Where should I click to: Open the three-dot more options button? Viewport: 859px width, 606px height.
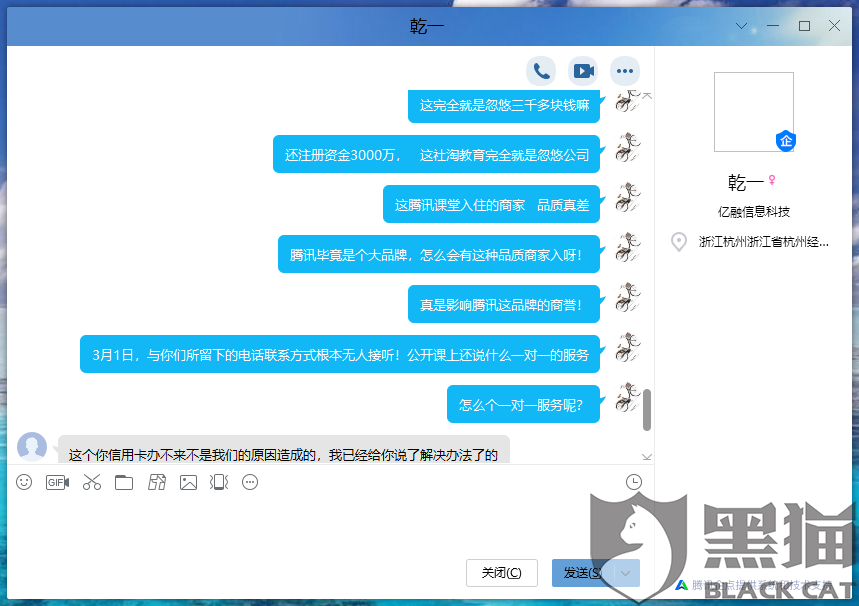click(x=625, y=71)
